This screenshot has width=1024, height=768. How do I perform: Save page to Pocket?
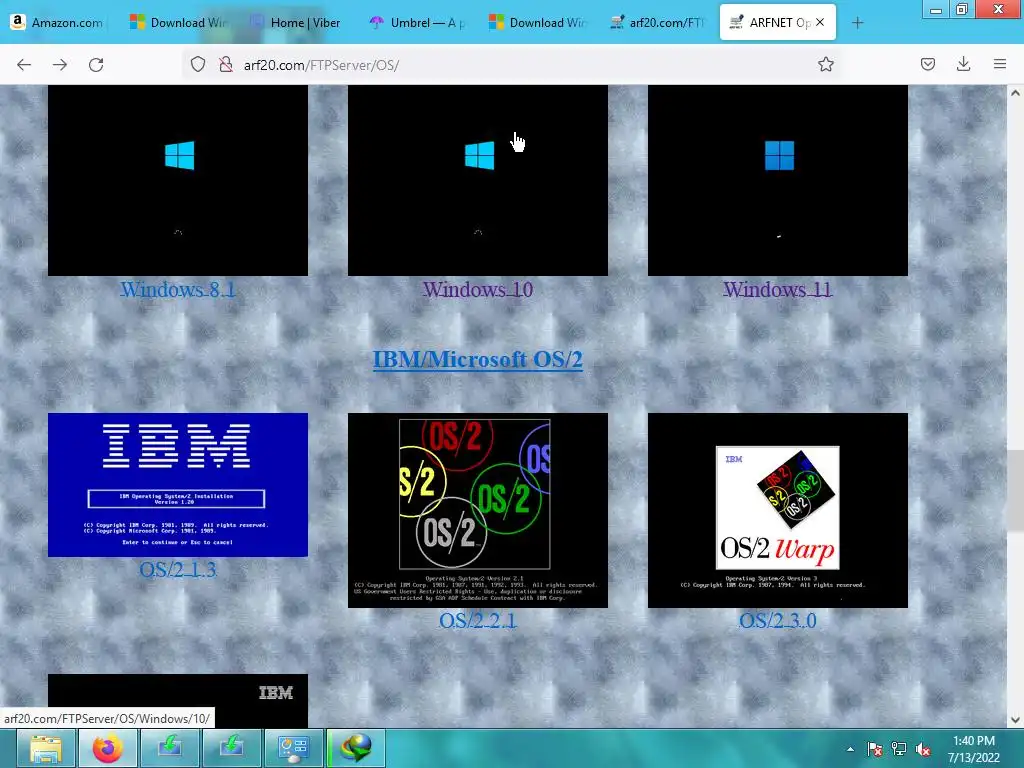(928, 64)
